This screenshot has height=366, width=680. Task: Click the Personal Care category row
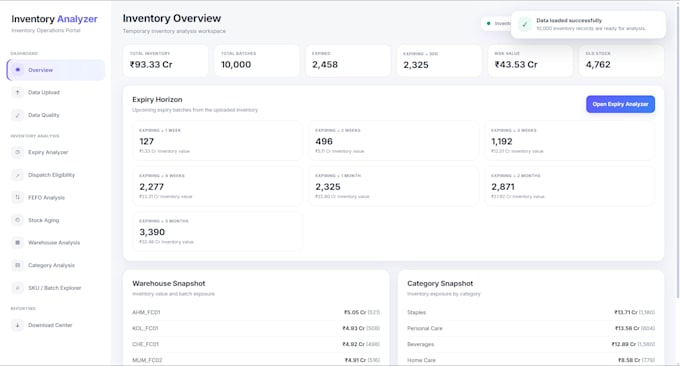[531, 328]
